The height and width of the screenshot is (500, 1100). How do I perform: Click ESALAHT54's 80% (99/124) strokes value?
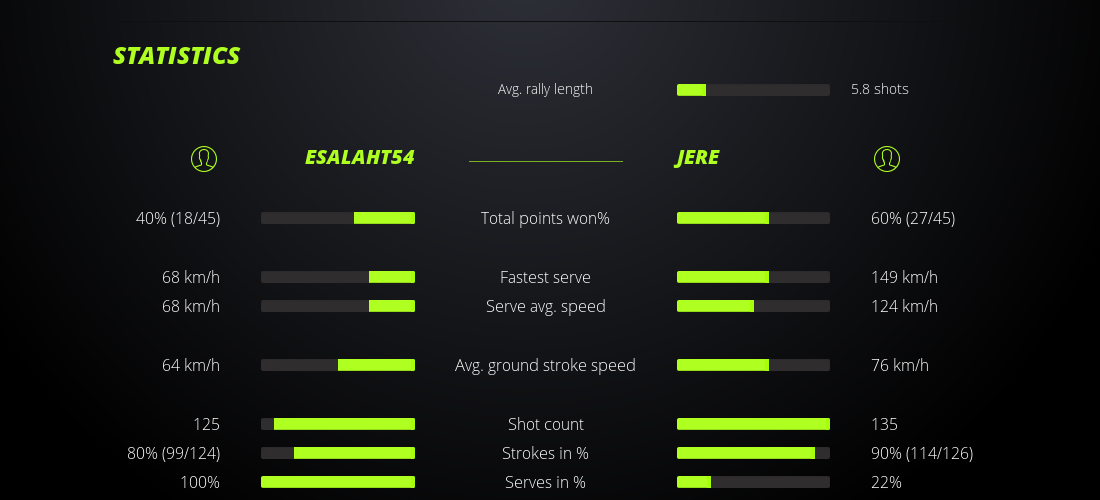click(174, 453)
